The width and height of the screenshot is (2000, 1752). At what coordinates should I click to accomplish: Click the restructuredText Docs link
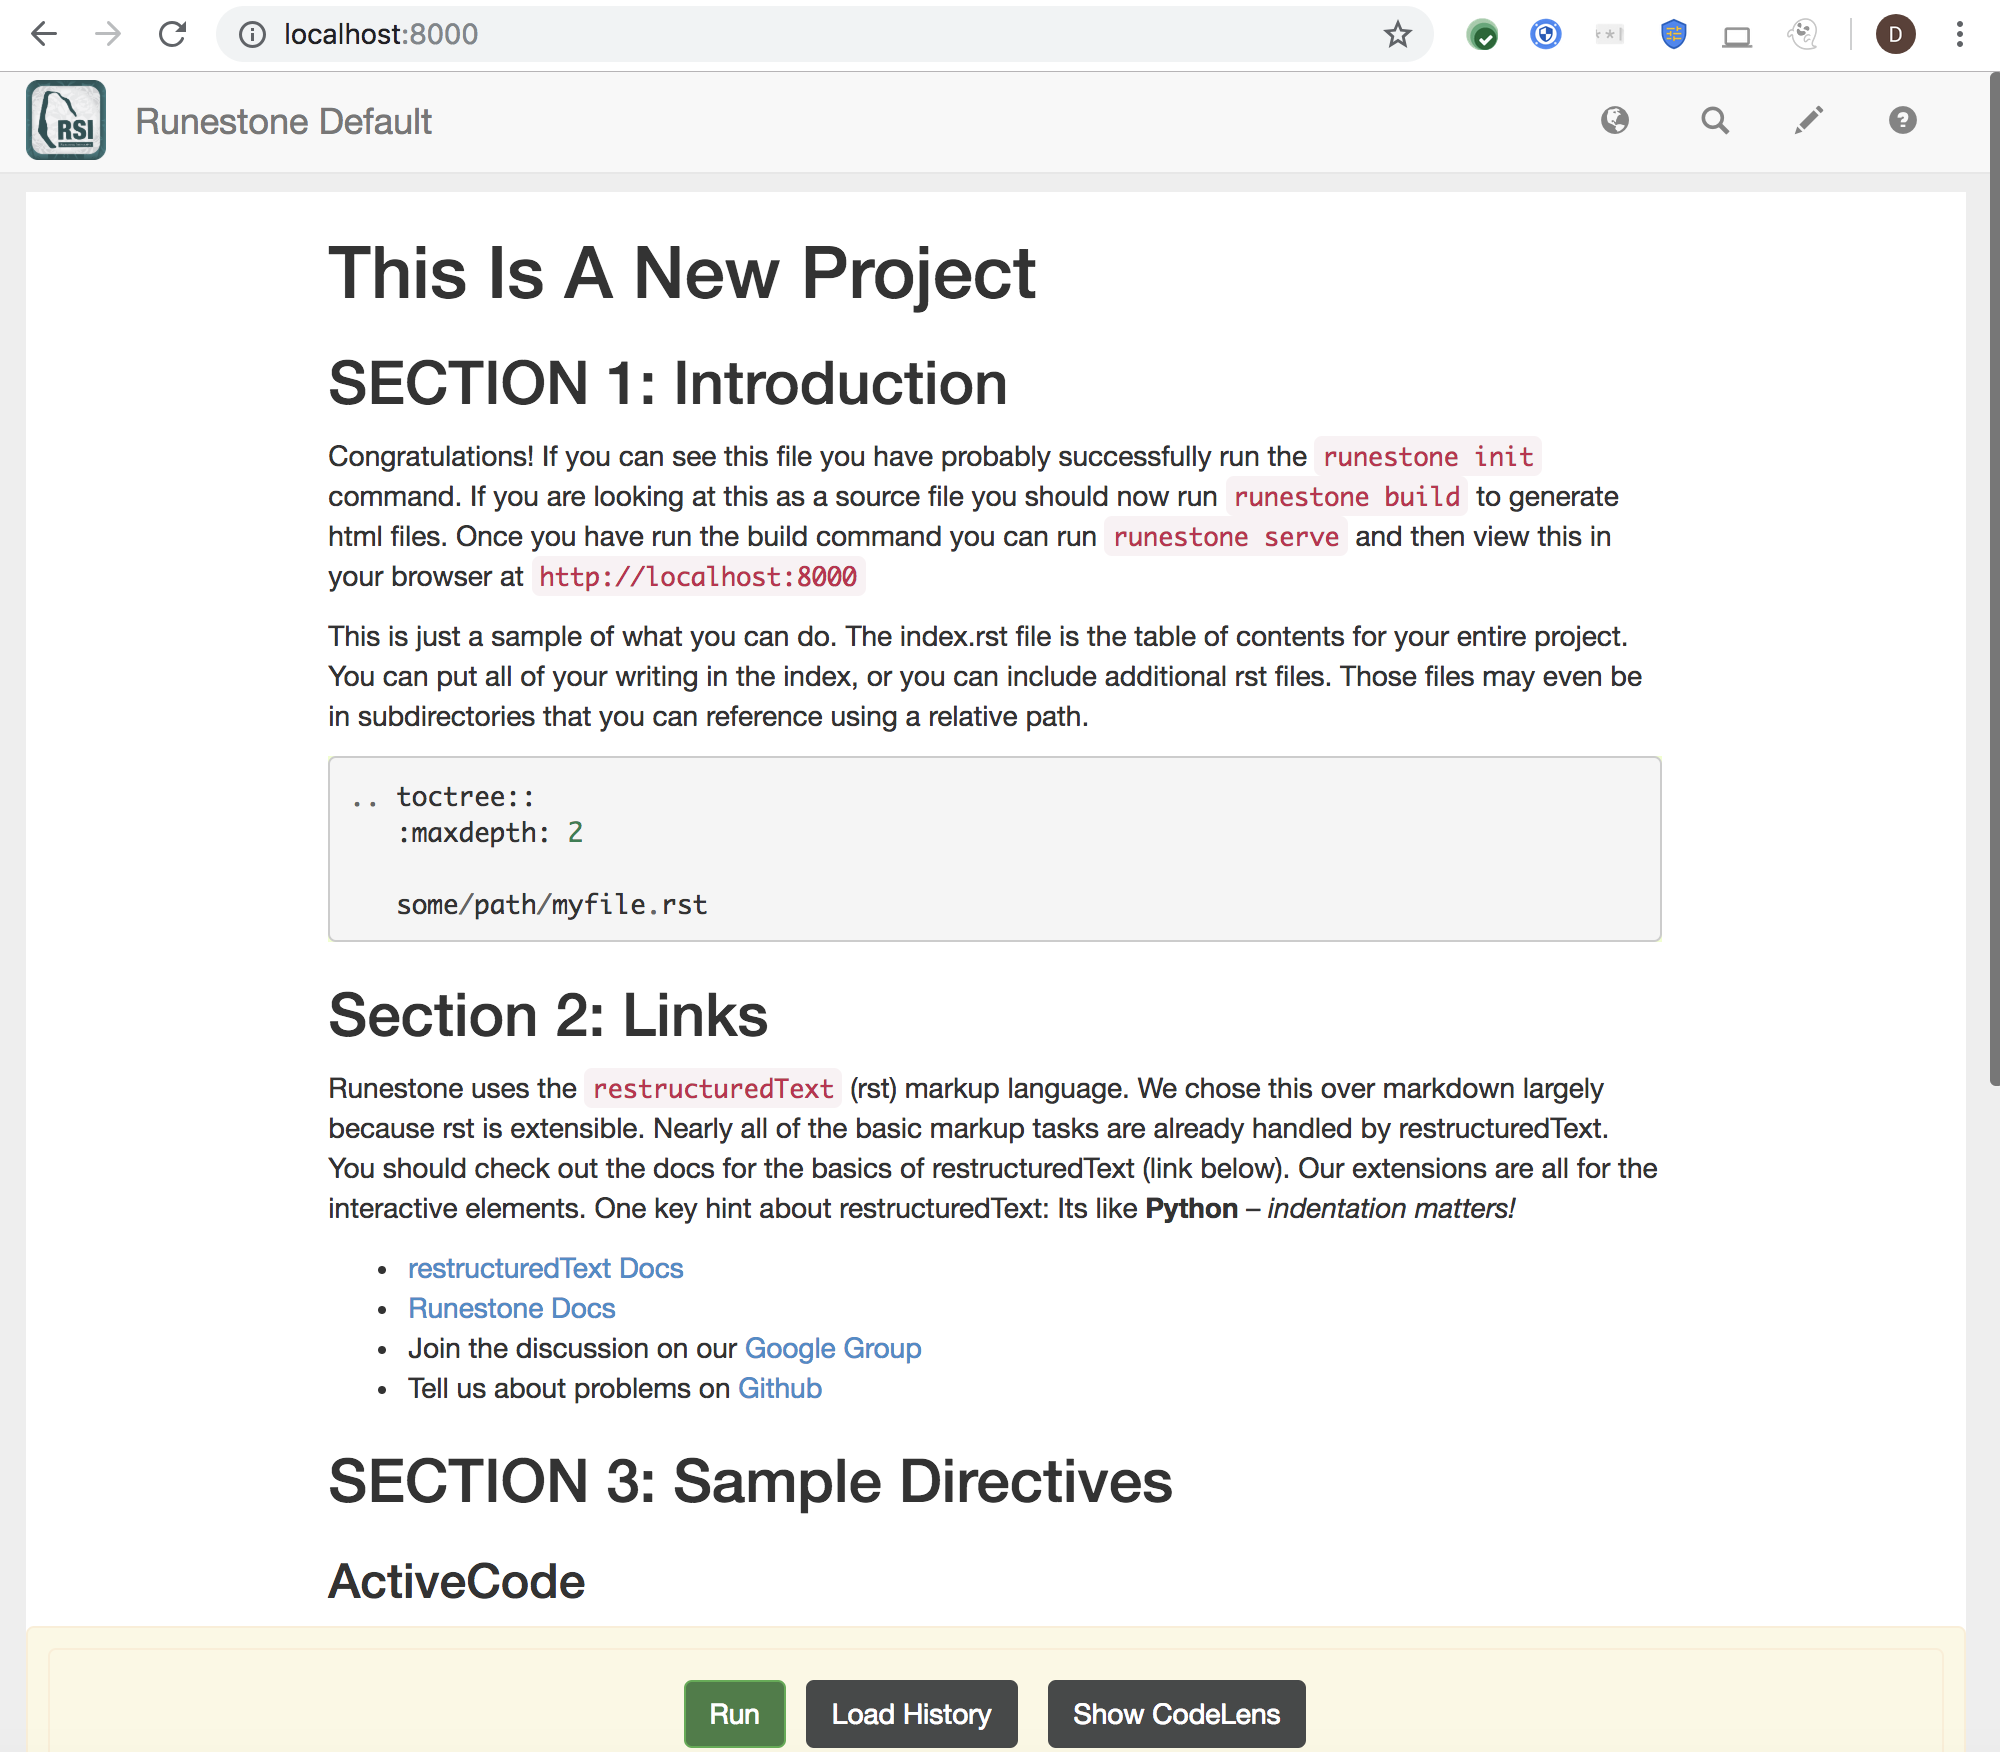544,1267
